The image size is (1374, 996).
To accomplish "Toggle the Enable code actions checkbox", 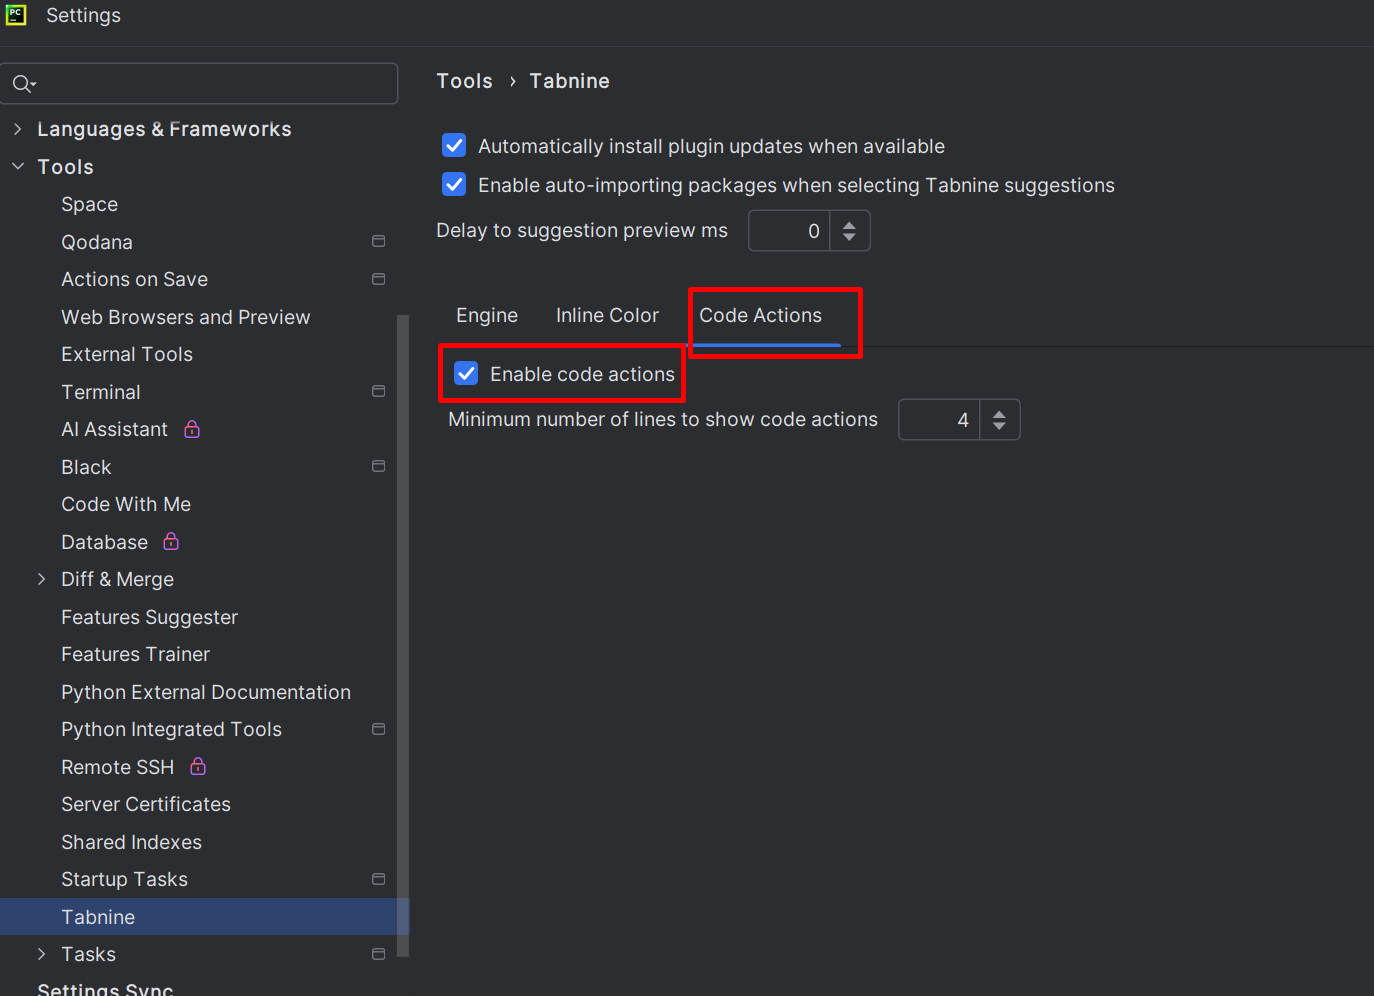I will [x=465, y=373].
